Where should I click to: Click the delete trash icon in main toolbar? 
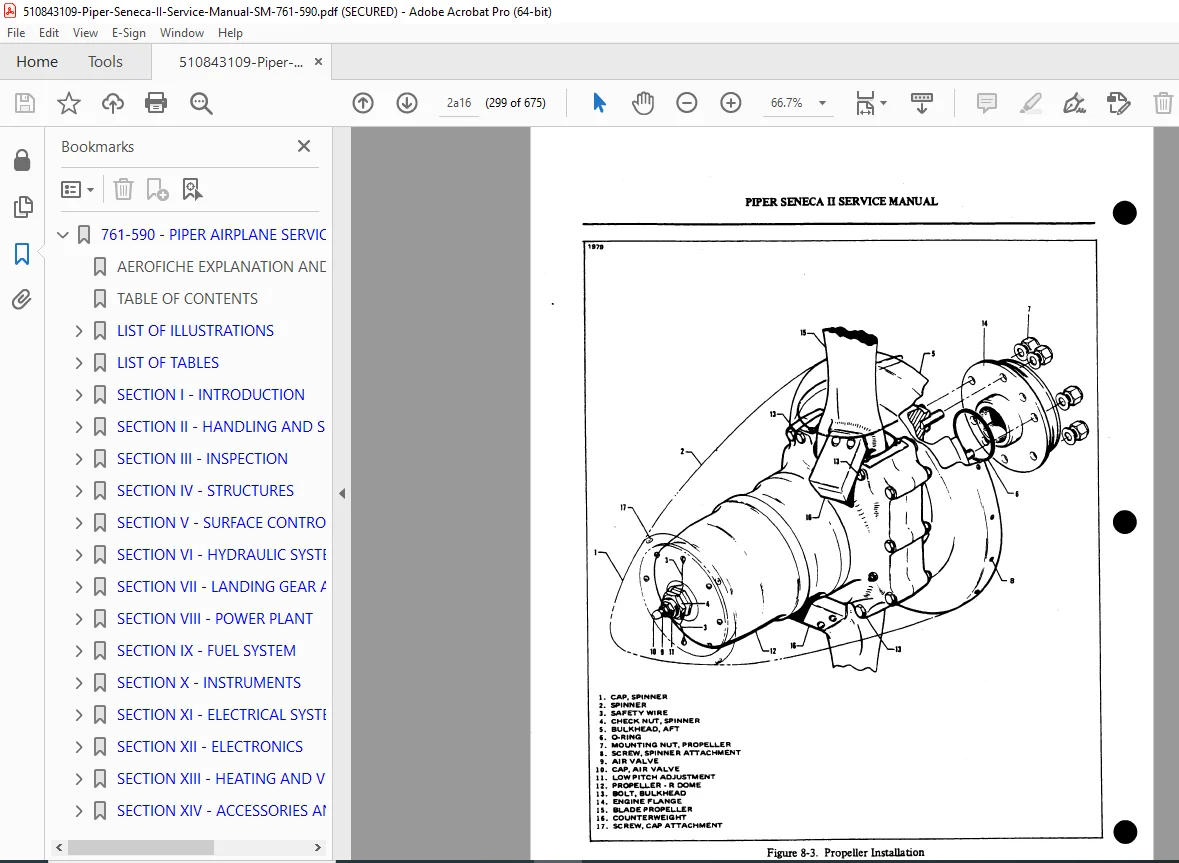coord(1162,103)
